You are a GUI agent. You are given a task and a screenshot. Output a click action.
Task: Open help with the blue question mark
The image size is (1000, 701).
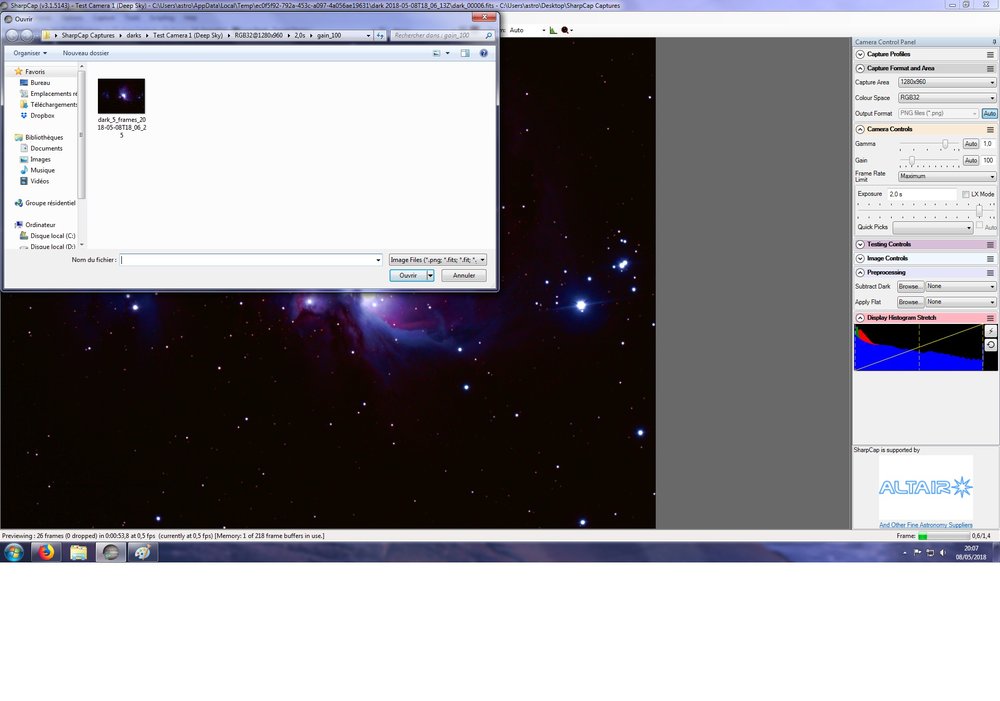483,54
